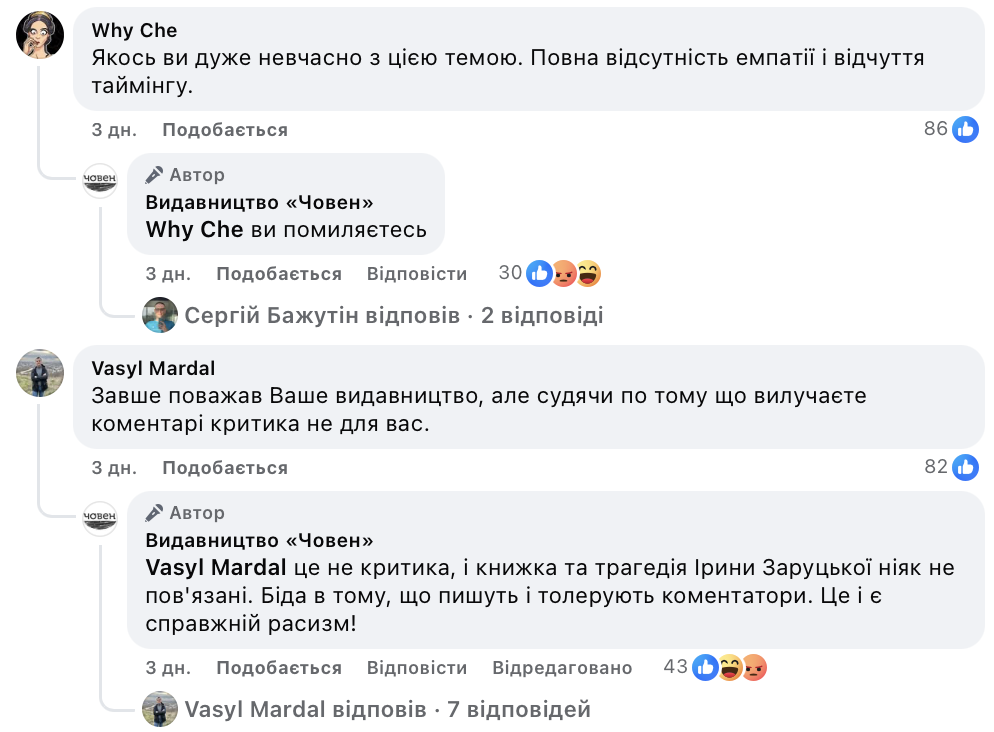Click like reaction on Vasyl Mardal's comment
994x732 pixels.
[x=965, y=467]
